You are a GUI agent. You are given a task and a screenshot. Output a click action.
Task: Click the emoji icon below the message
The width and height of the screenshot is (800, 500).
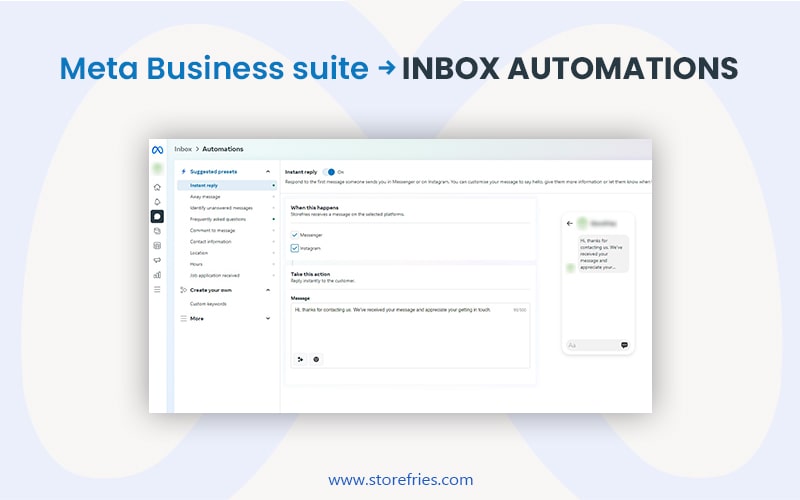point(317,358)
